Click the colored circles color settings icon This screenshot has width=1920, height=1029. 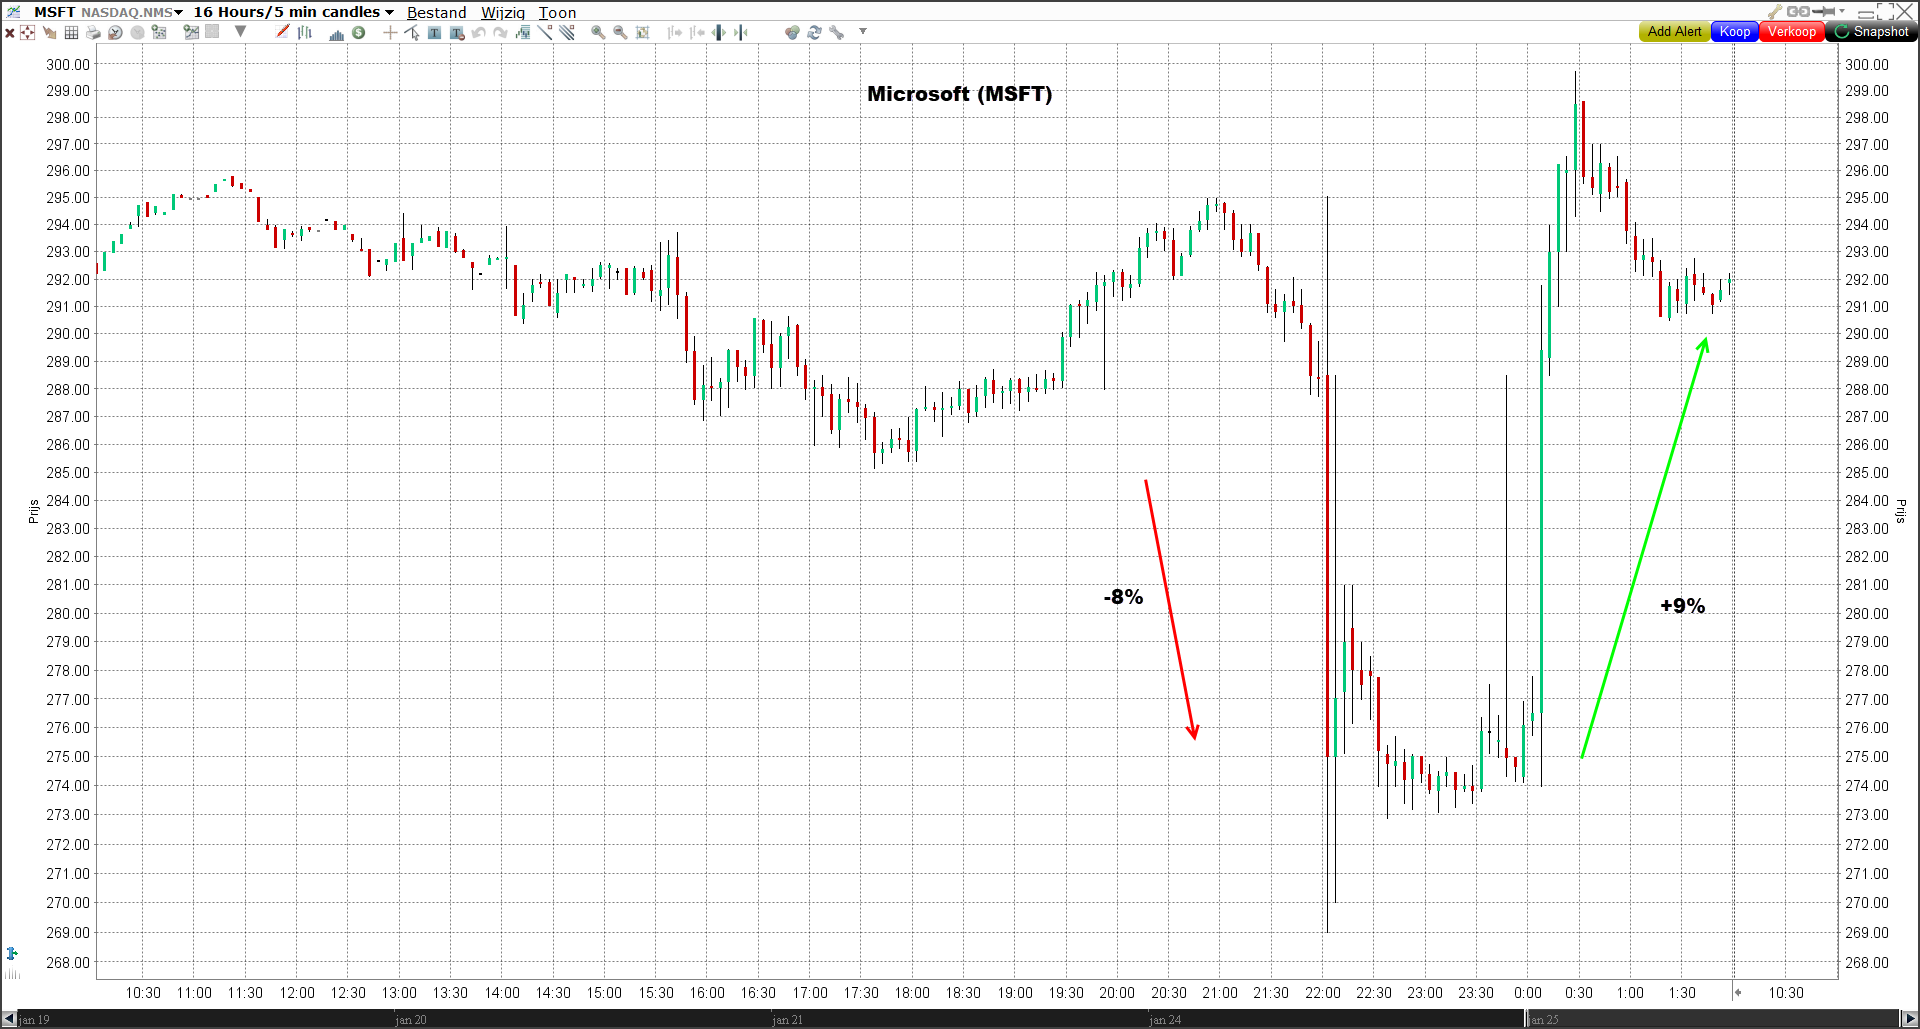(x=792, y=32)
